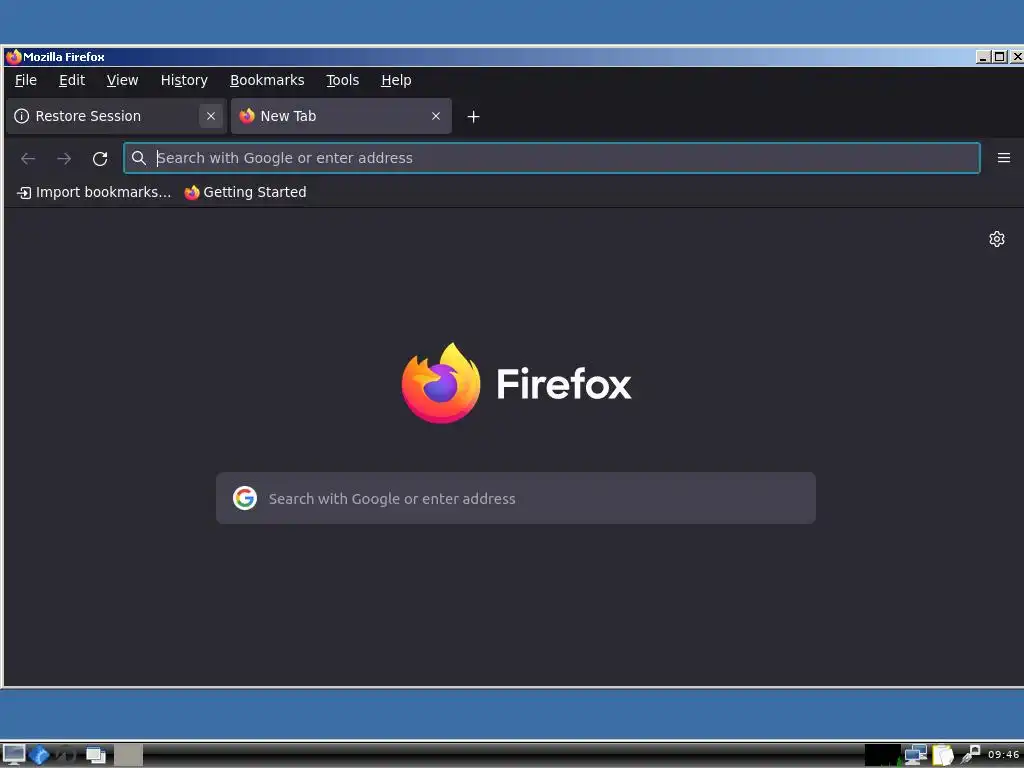Open the taskbar start menu monitor icon

(14, 755)
